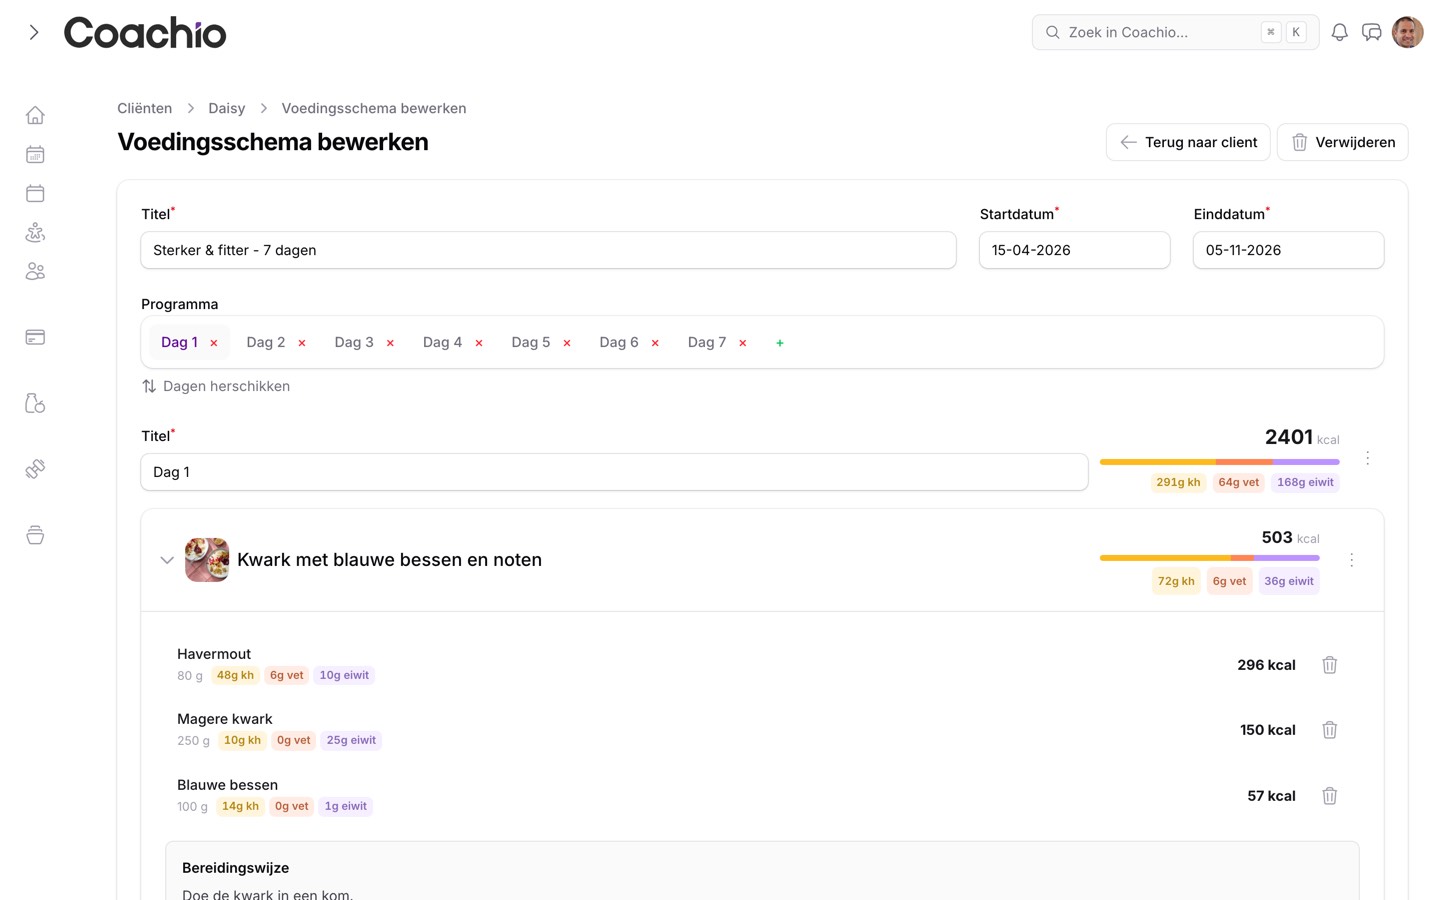Focus the plan Titel field Sterker & fitter

tap(548, 250)
